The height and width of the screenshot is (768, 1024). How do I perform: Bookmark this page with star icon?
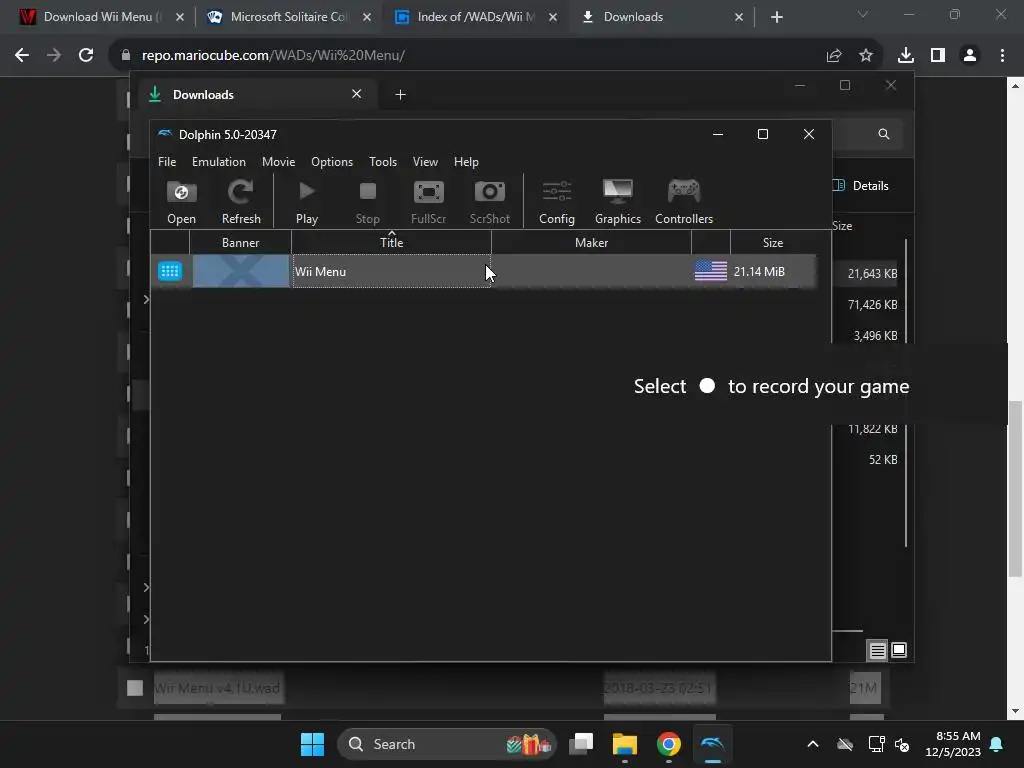click(x=865, y=56)
